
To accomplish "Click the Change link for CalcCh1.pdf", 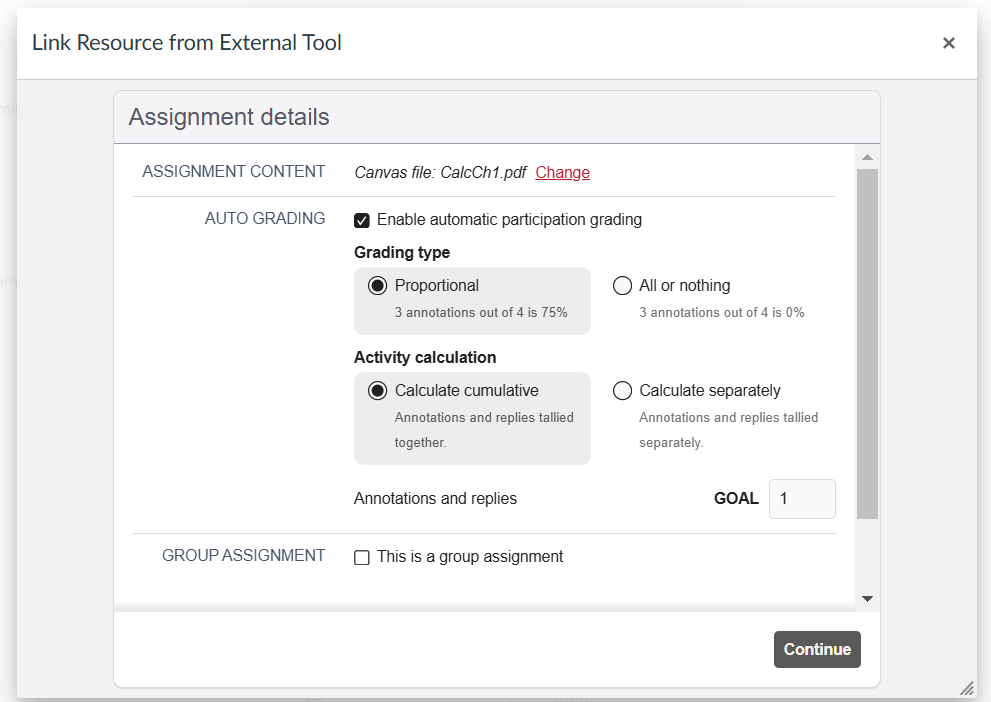I will [x=562, y=172].
